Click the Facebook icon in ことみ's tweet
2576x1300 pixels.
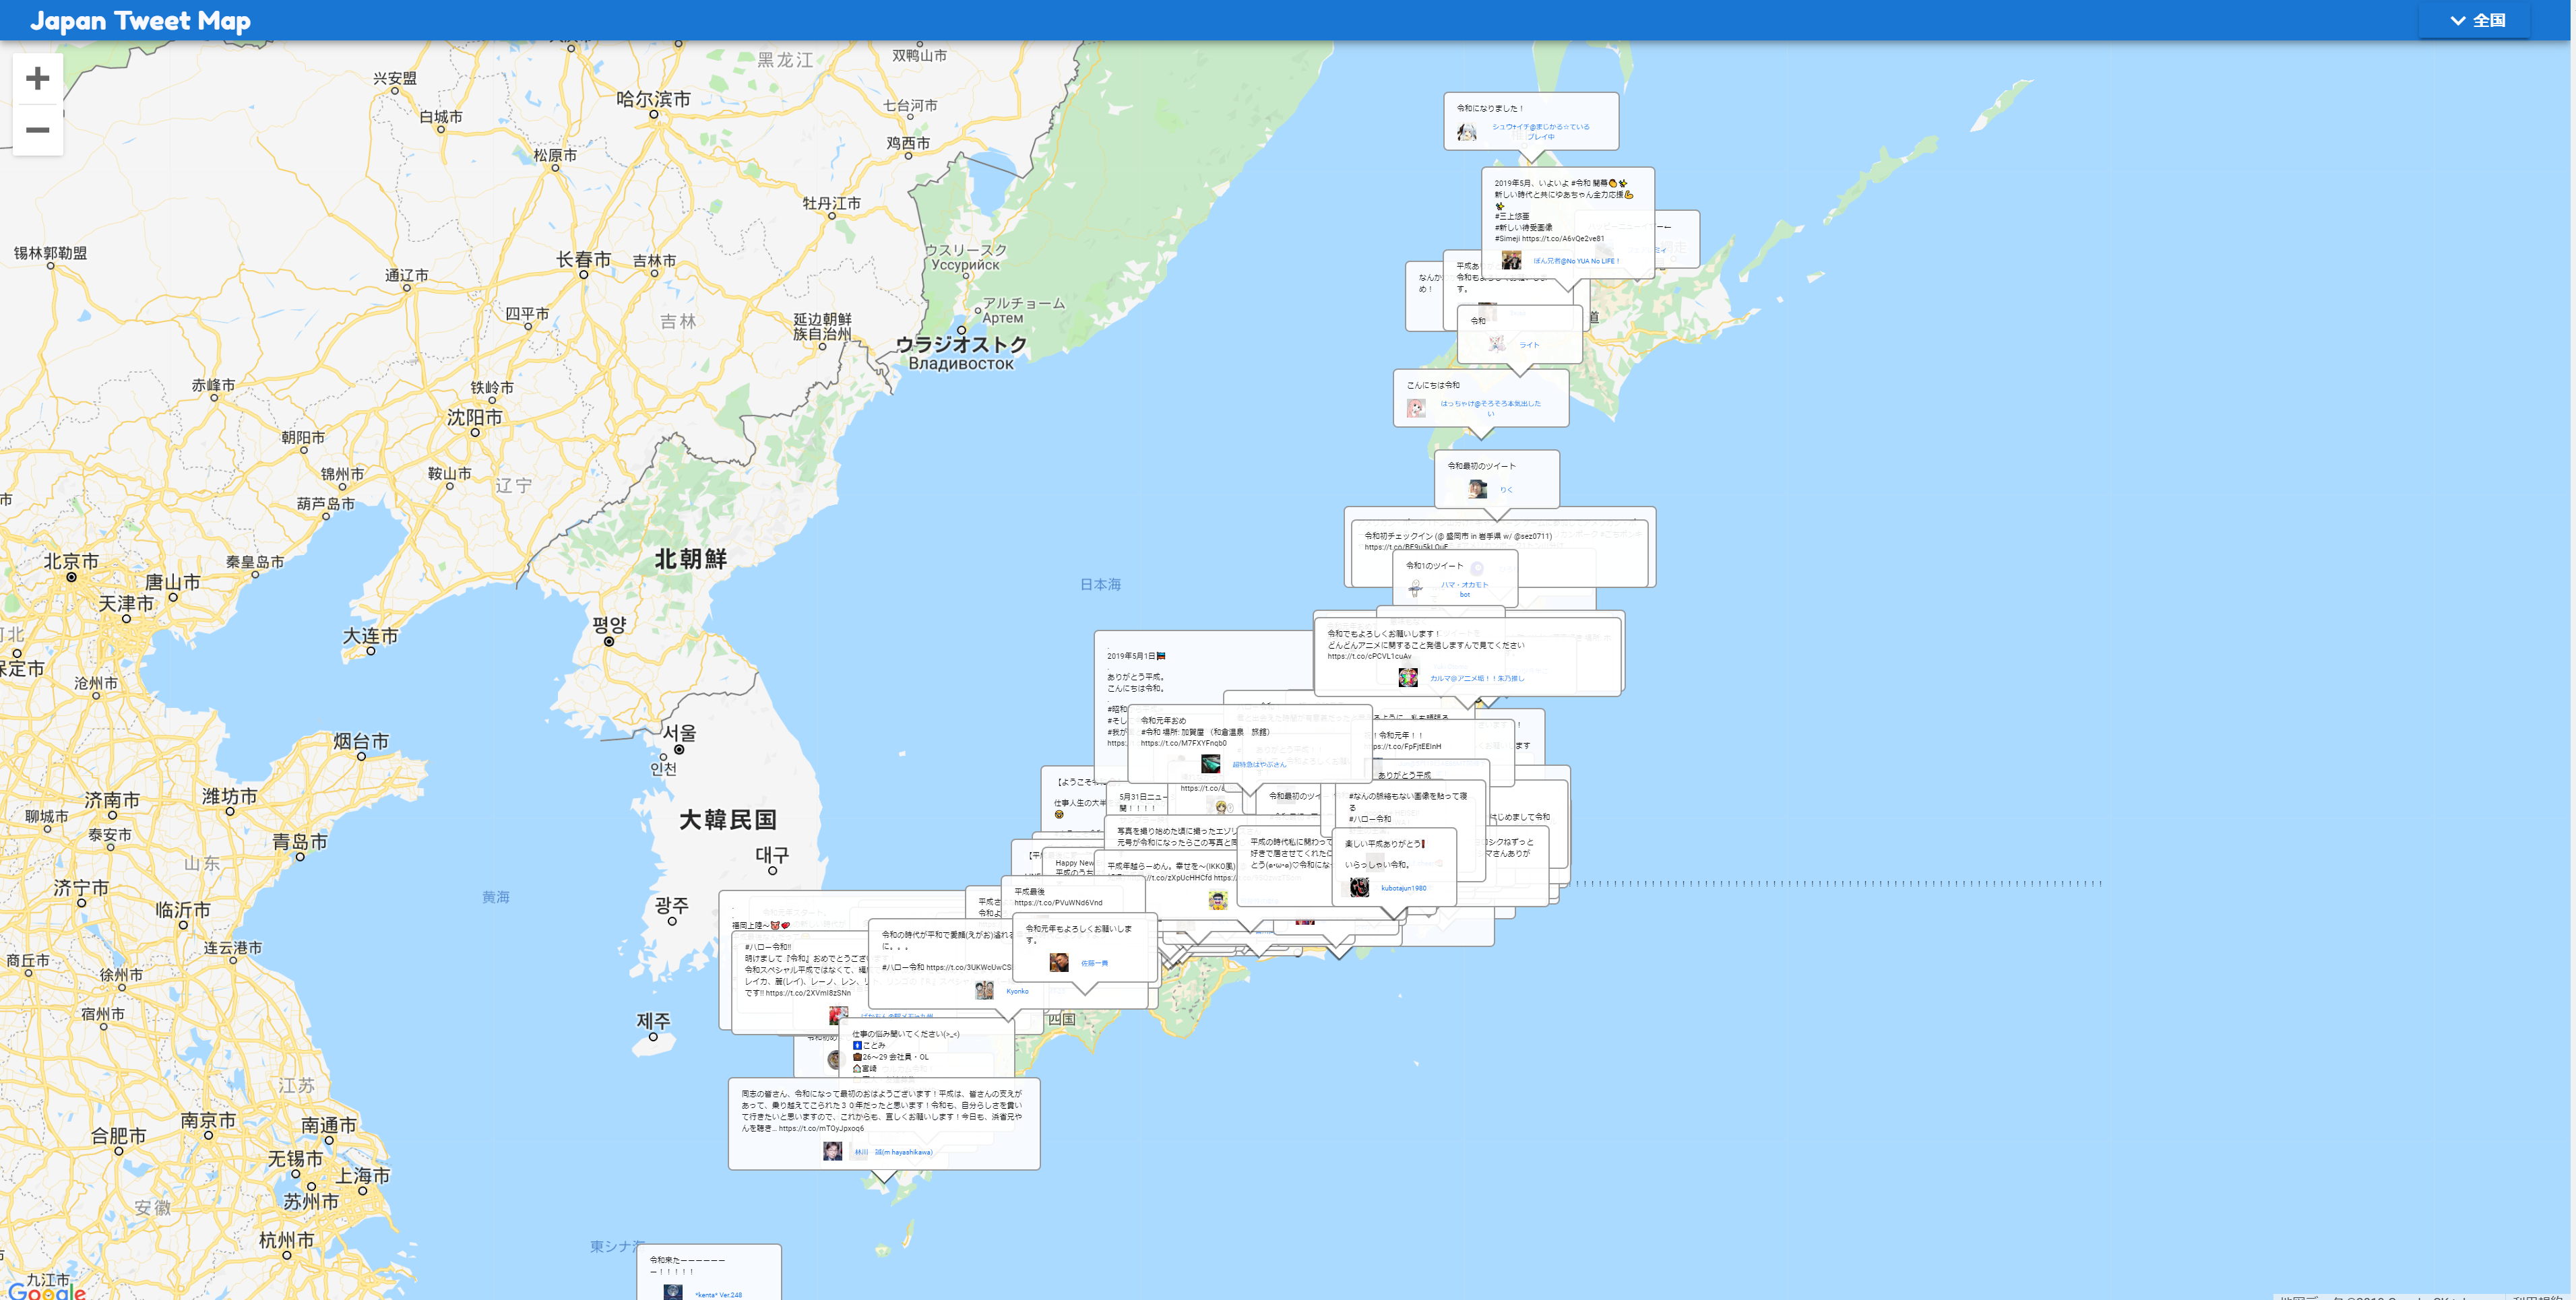pyautogui.click(x=857, y=1045)
